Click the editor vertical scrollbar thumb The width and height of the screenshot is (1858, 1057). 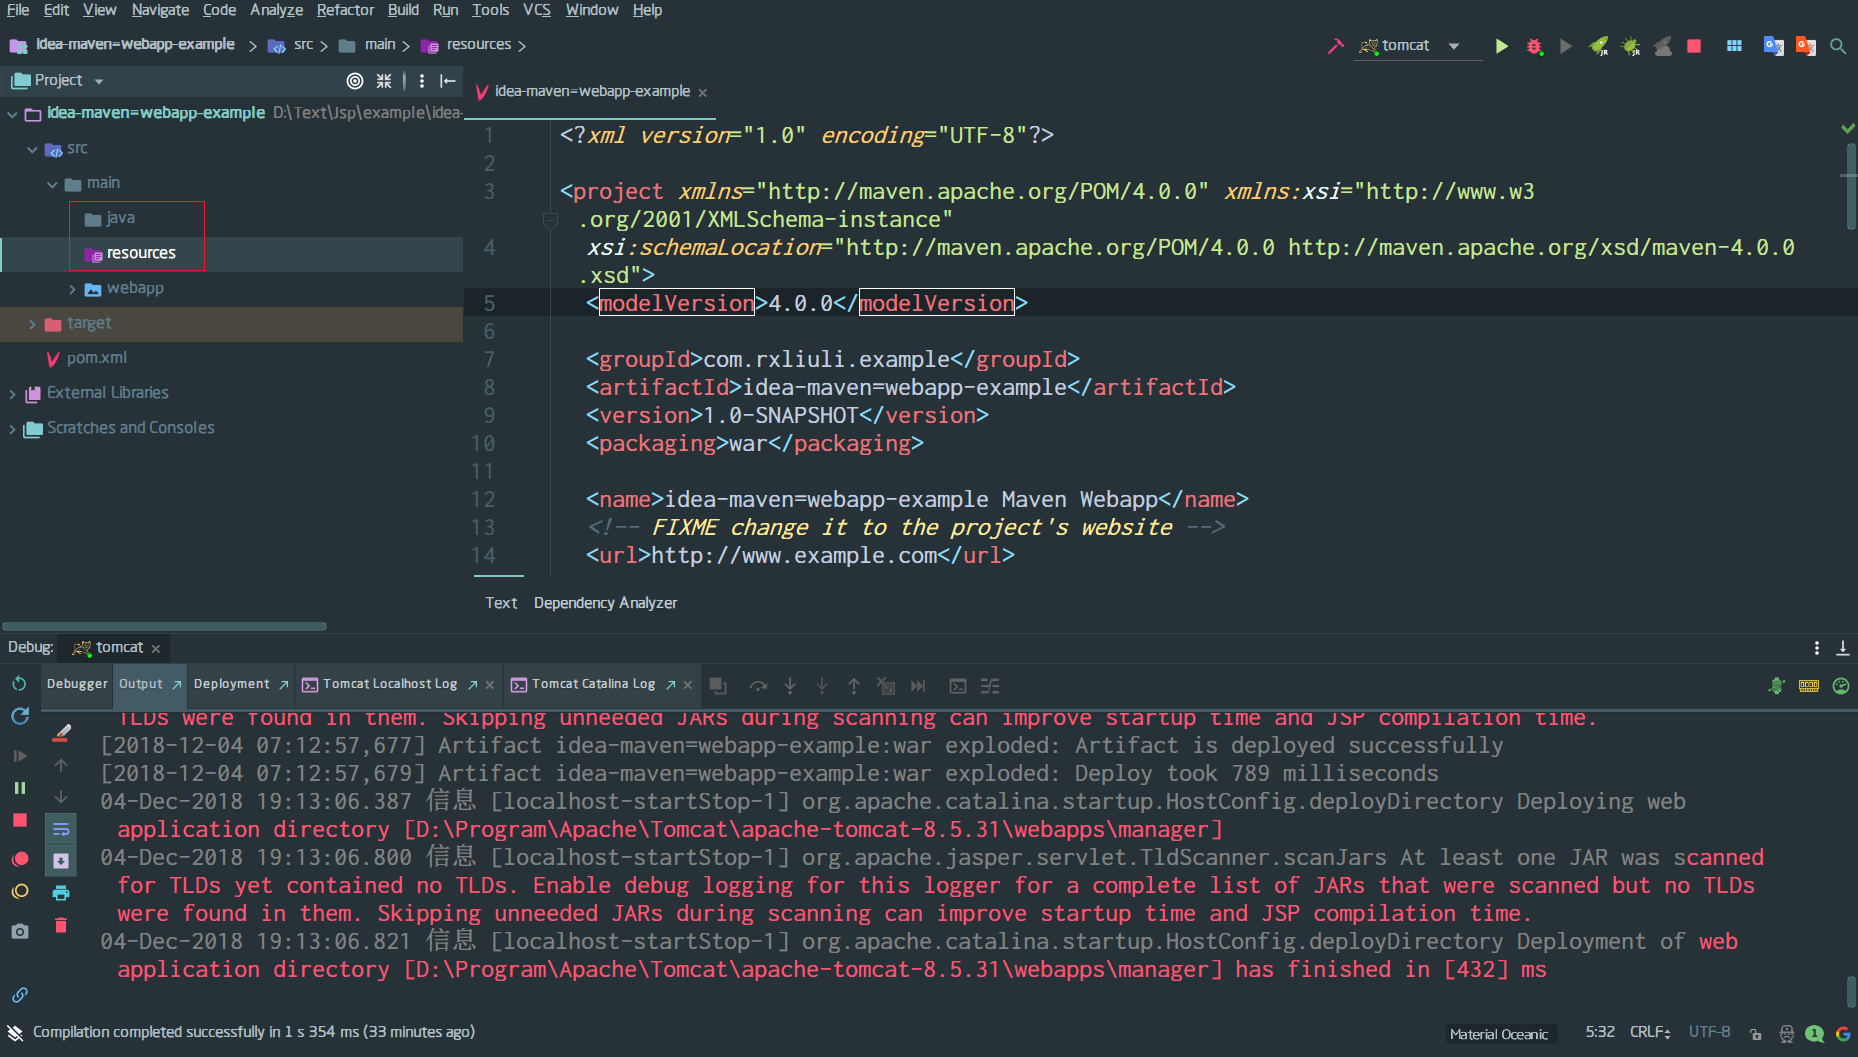click(x=1851, y=186)
